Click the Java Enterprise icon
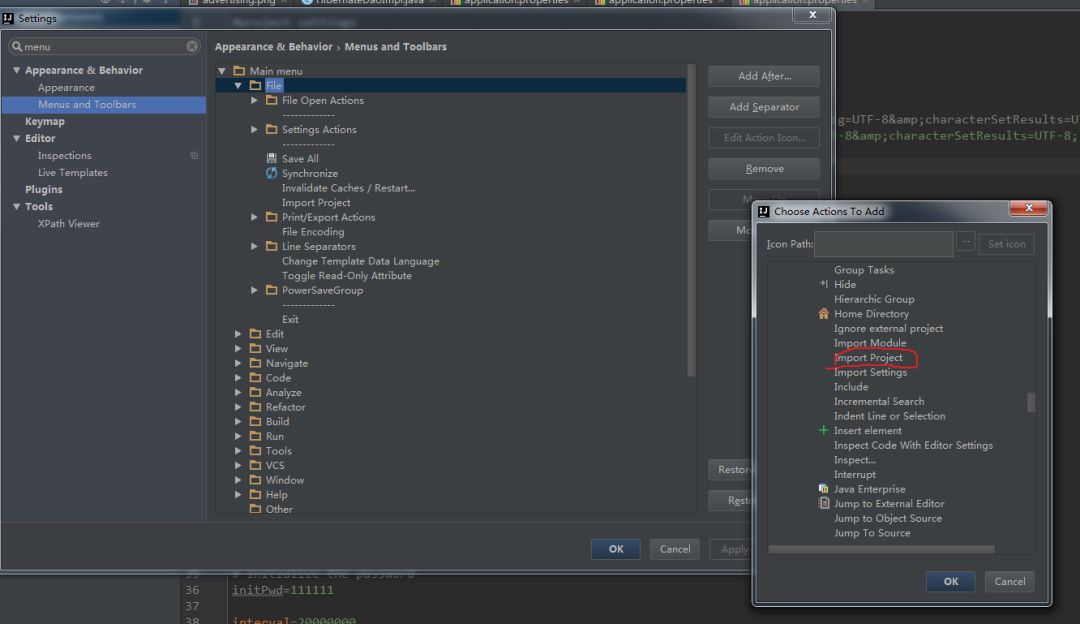 click(824, 489)
